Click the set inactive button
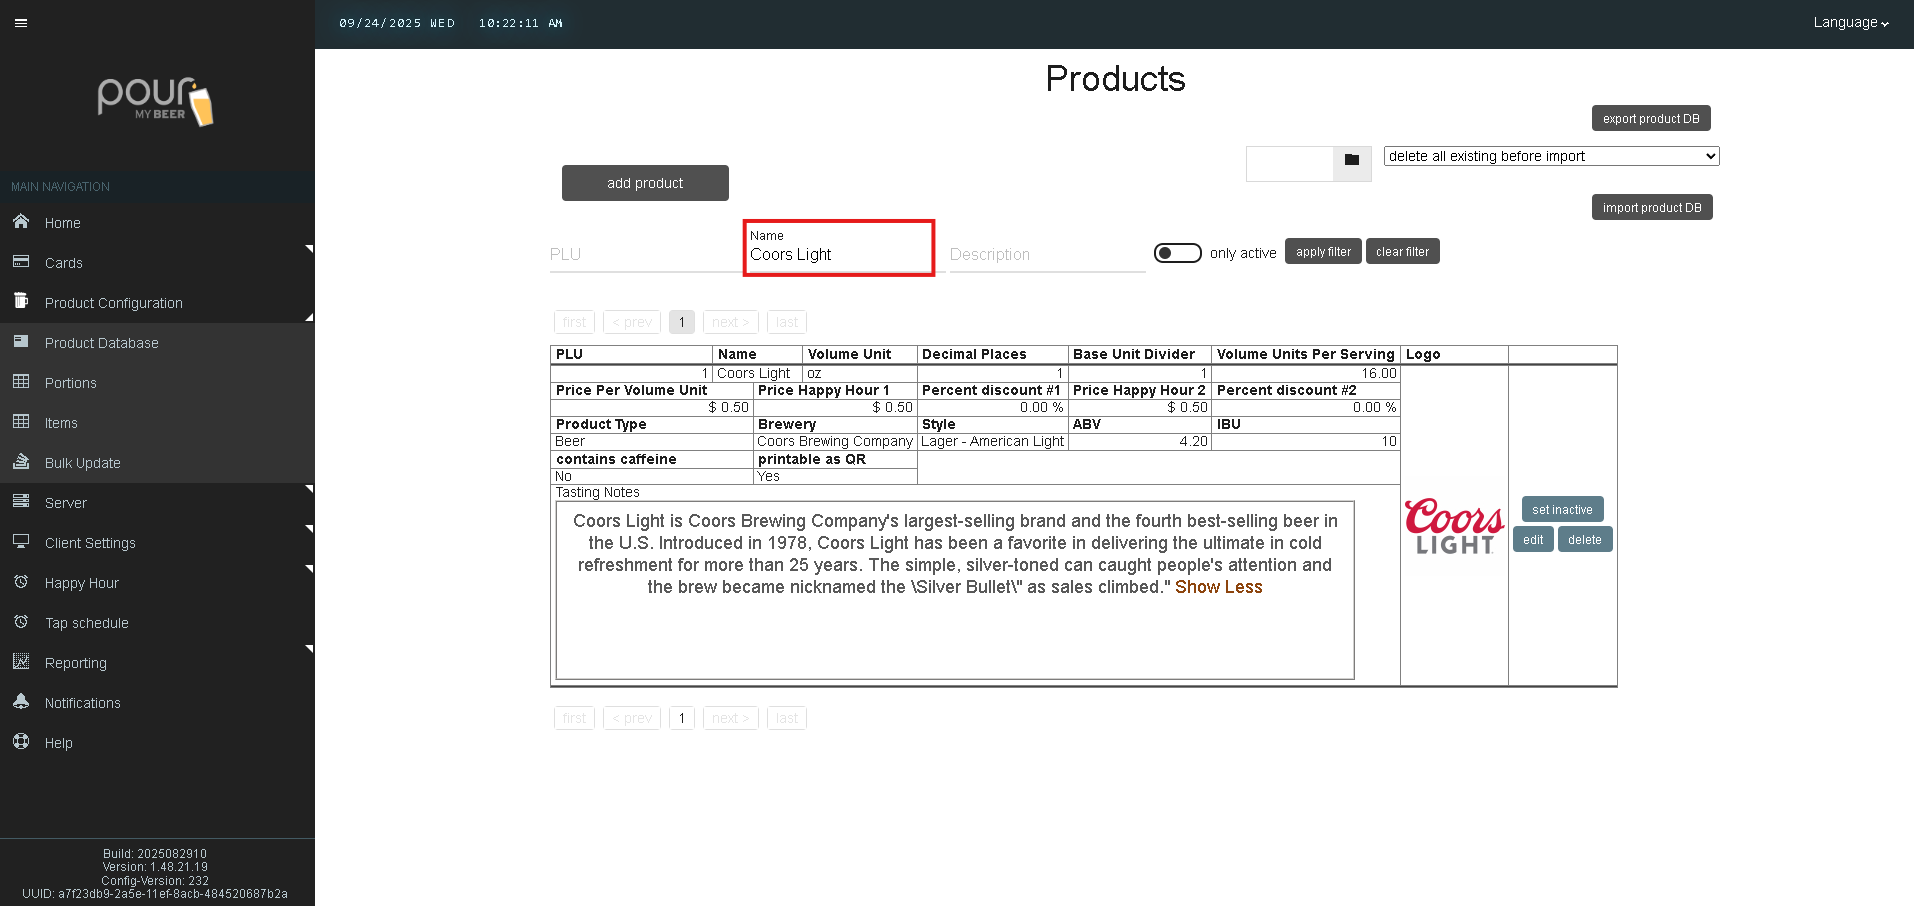Screen dimensions: 1914x906 click(x=1562, y=509)
